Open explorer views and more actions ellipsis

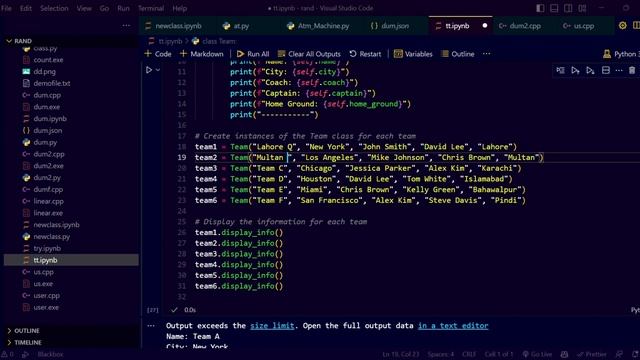click(126, 25)
